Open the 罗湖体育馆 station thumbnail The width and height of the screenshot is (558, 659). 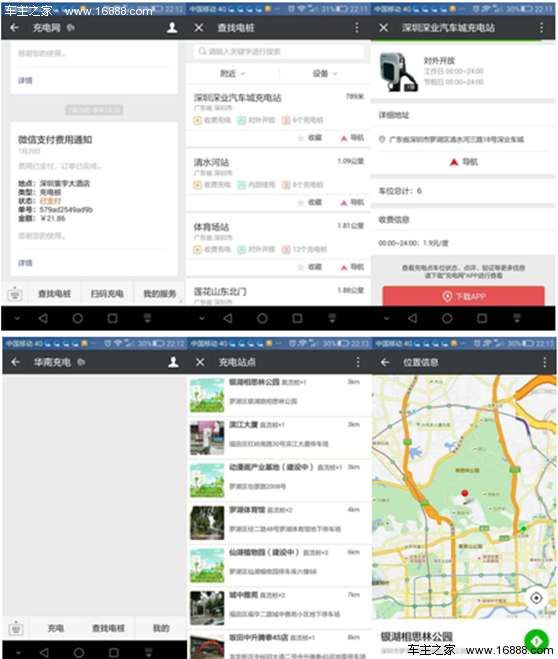click(x=207, y=523)
